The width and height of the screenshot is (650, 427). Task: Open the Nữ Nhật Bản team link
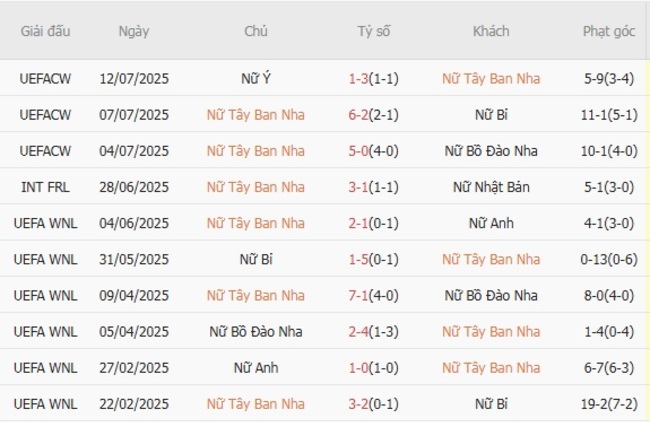490,187
